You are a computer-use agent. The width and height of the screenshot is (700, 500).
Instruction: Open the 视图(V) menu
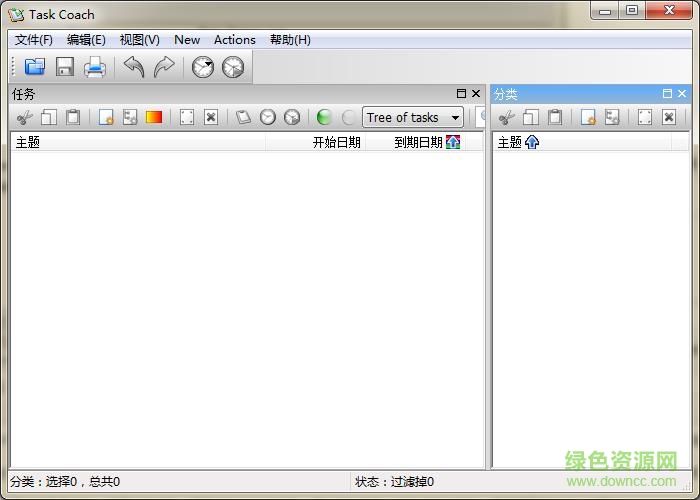pos(139,40)
